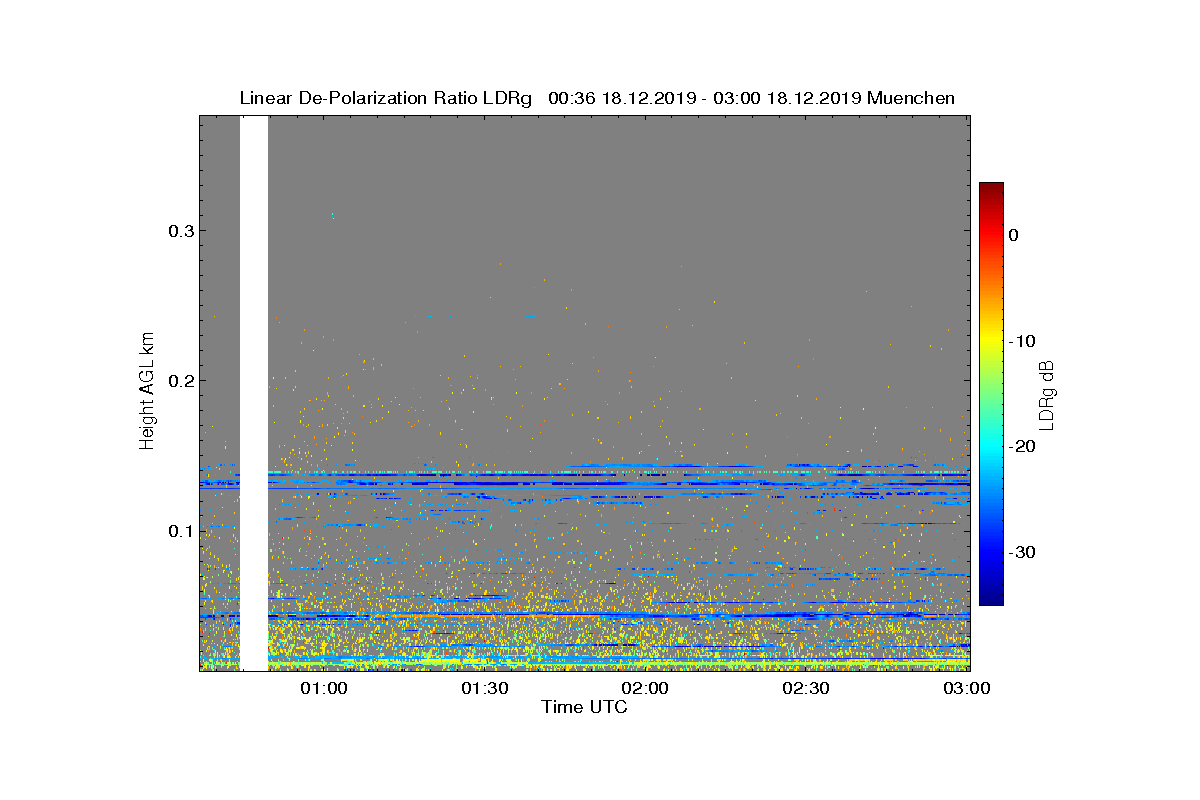The width and height of the screenshot is (1200, 800).
Task: Click the 'Time UTC' axis label
Action: point(585,707)
